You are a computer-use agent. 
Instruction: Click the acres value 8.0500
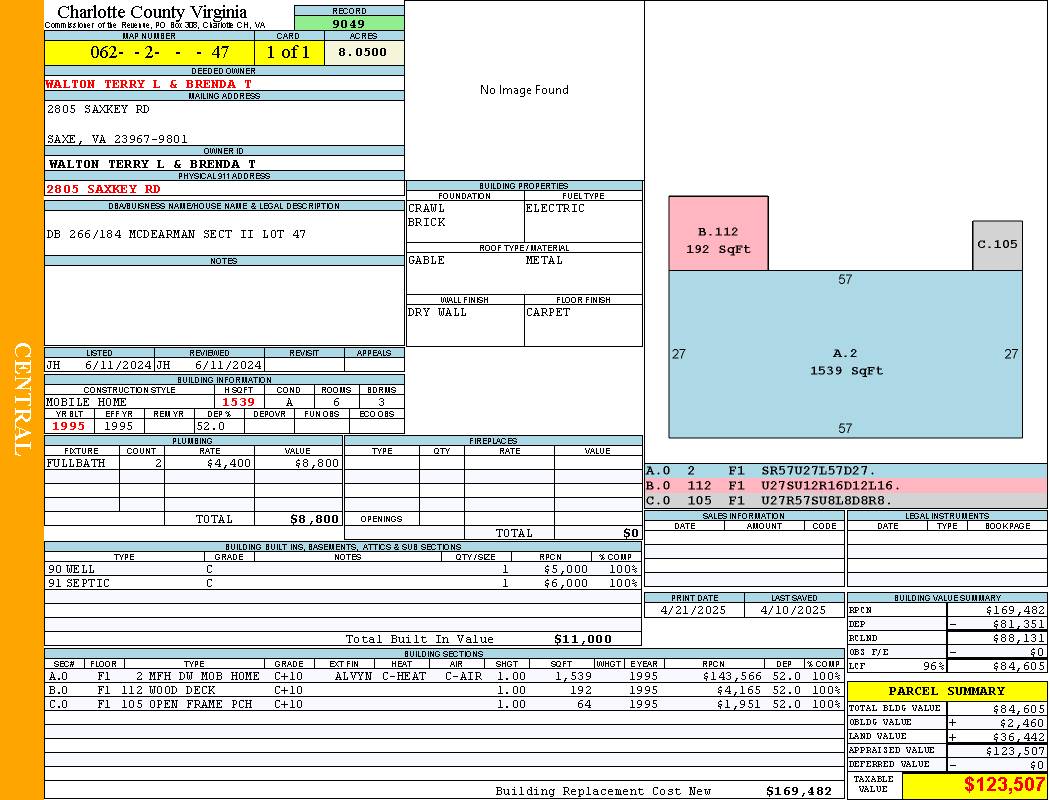(x=363, y=52)
